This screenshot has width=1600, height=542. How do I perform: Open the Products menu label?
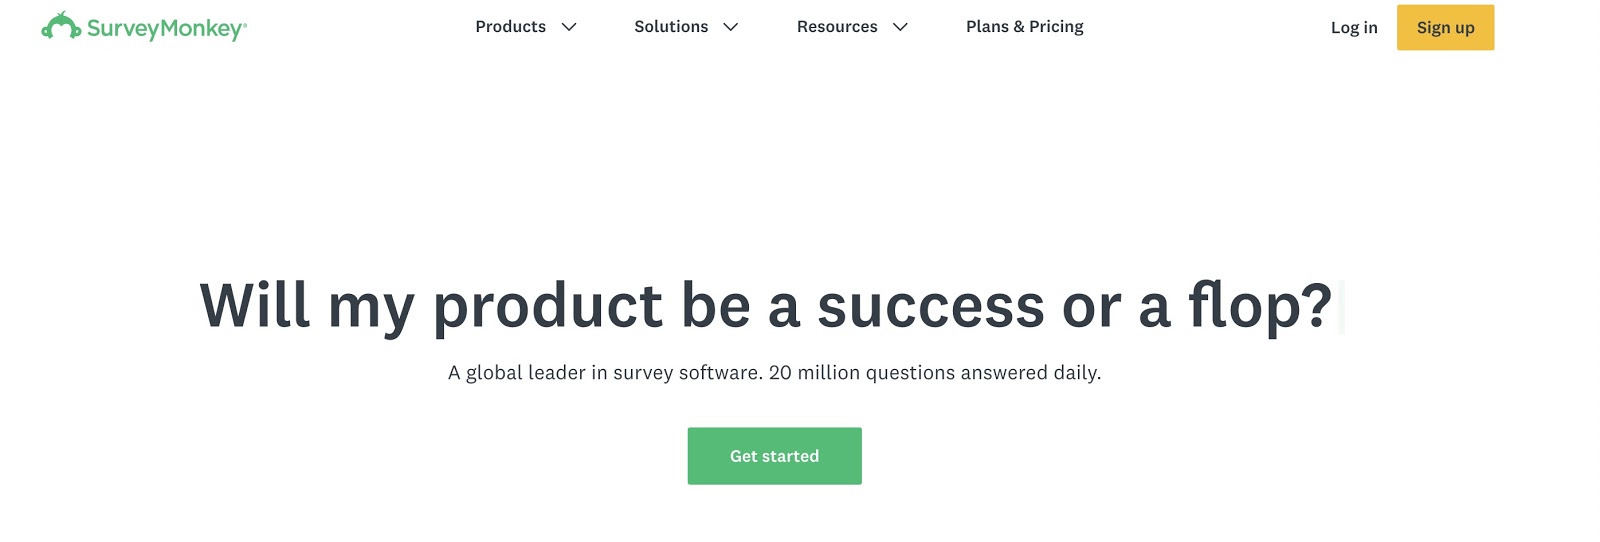click(x=510, y=27)
